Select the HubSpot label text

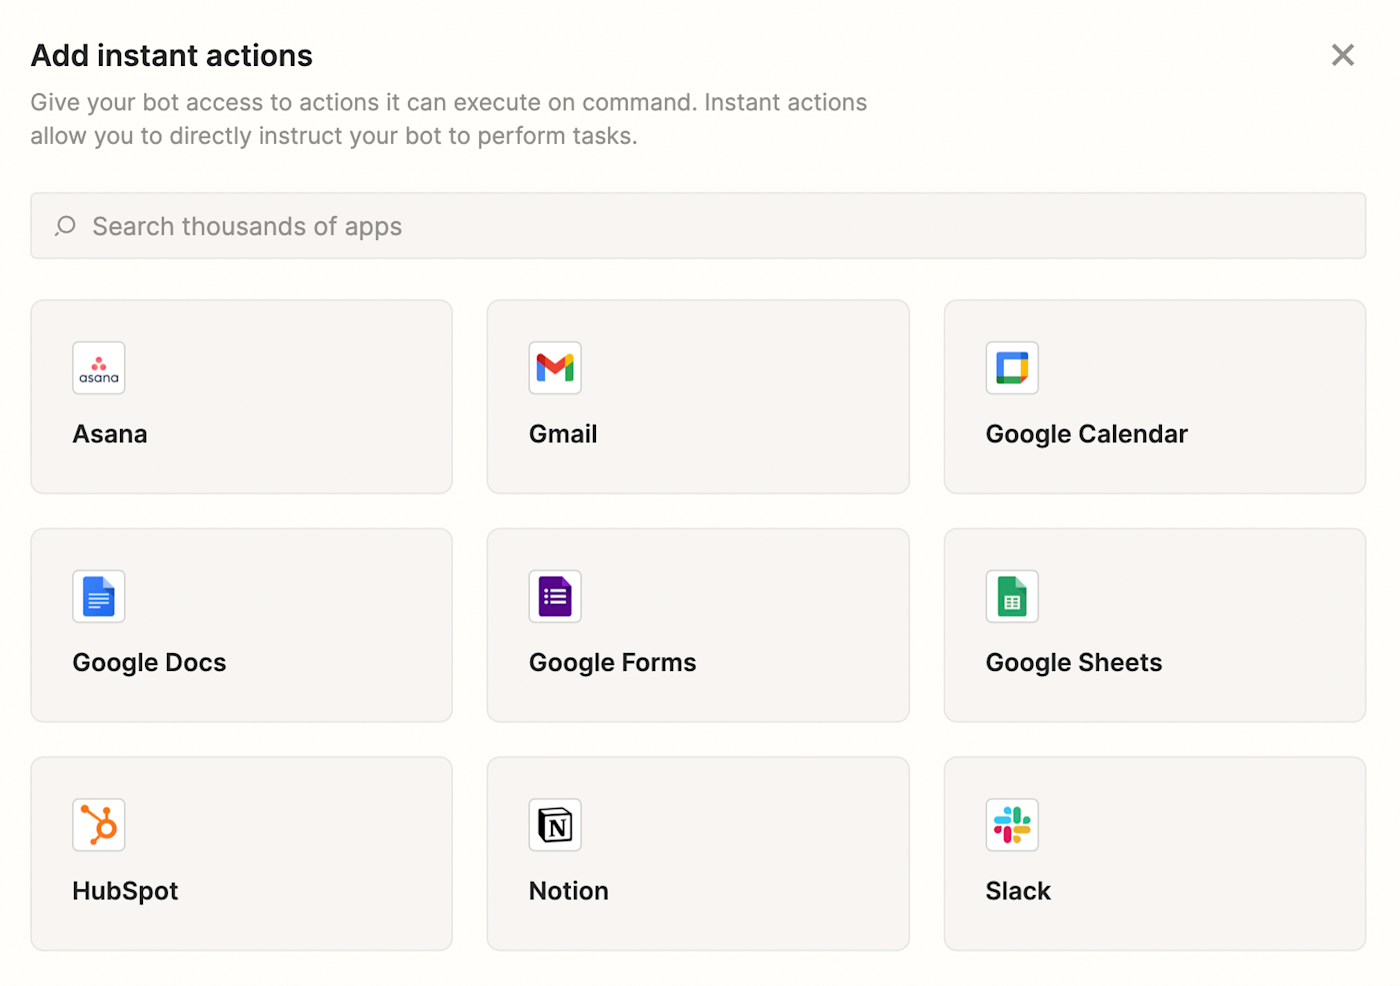[x=125, y=891]
